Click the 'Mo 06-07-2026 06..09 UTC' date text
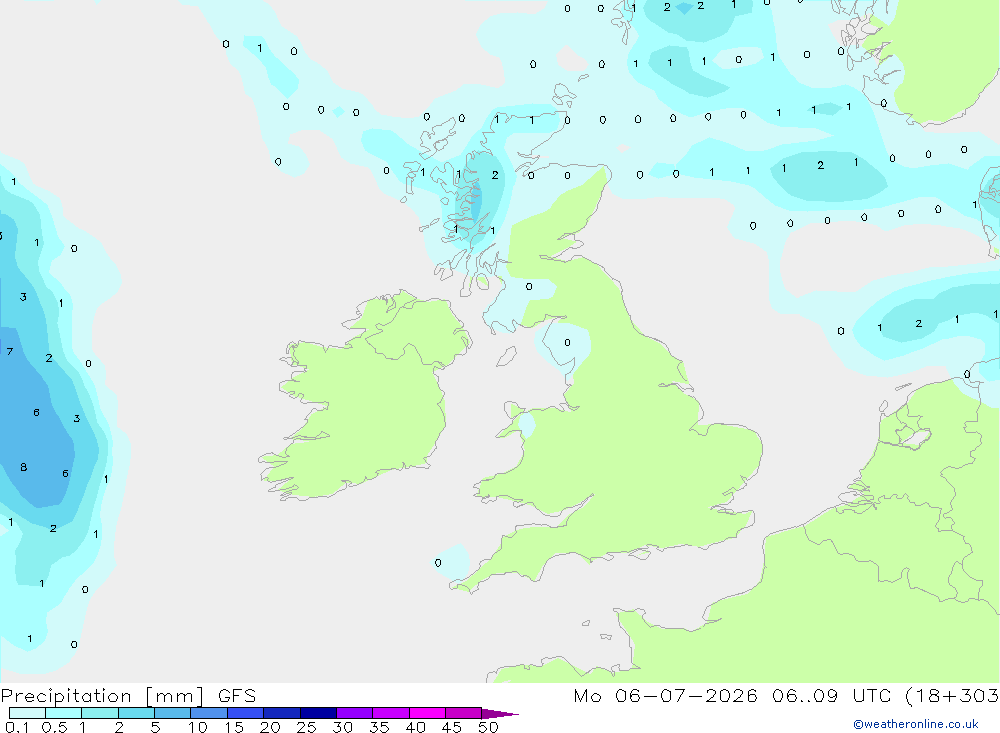 tap(732, 695)
